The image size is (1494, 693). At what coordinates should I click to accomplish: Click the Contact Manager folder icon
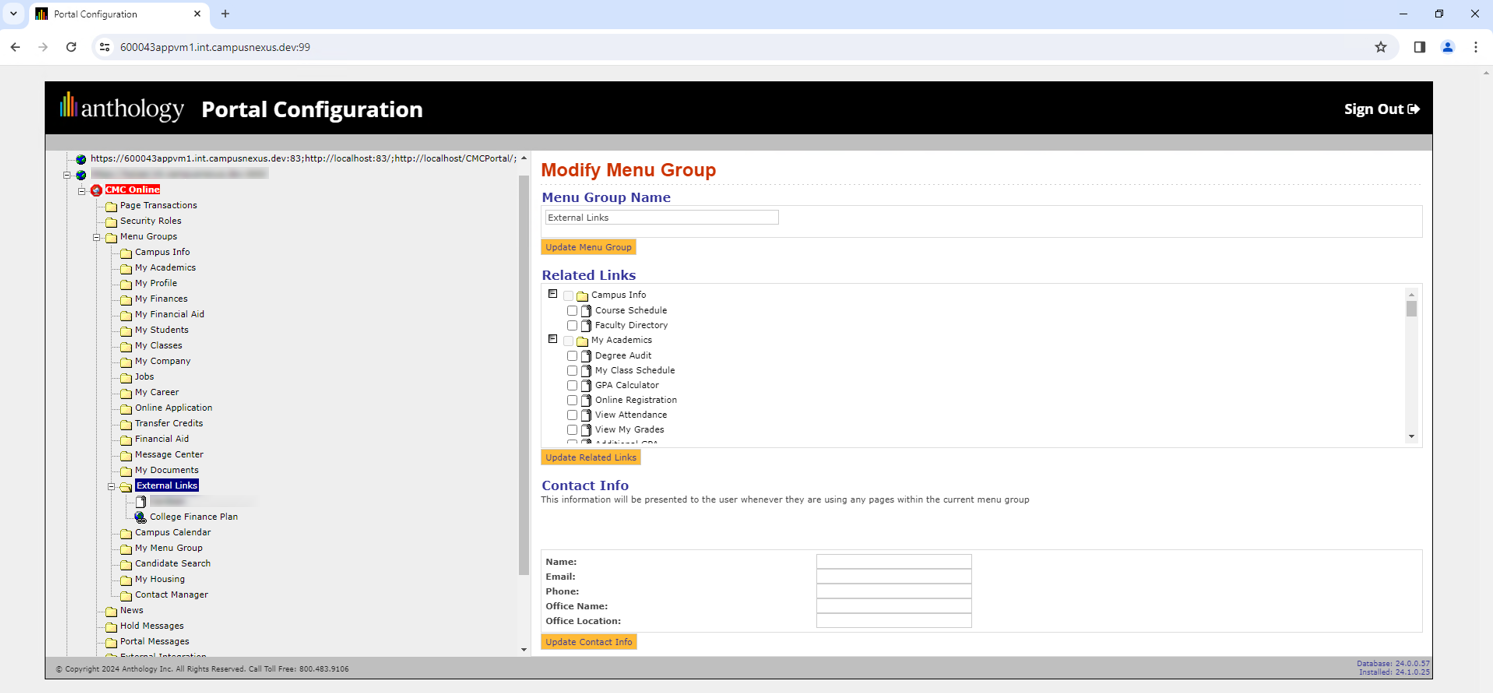coord(126,595)
